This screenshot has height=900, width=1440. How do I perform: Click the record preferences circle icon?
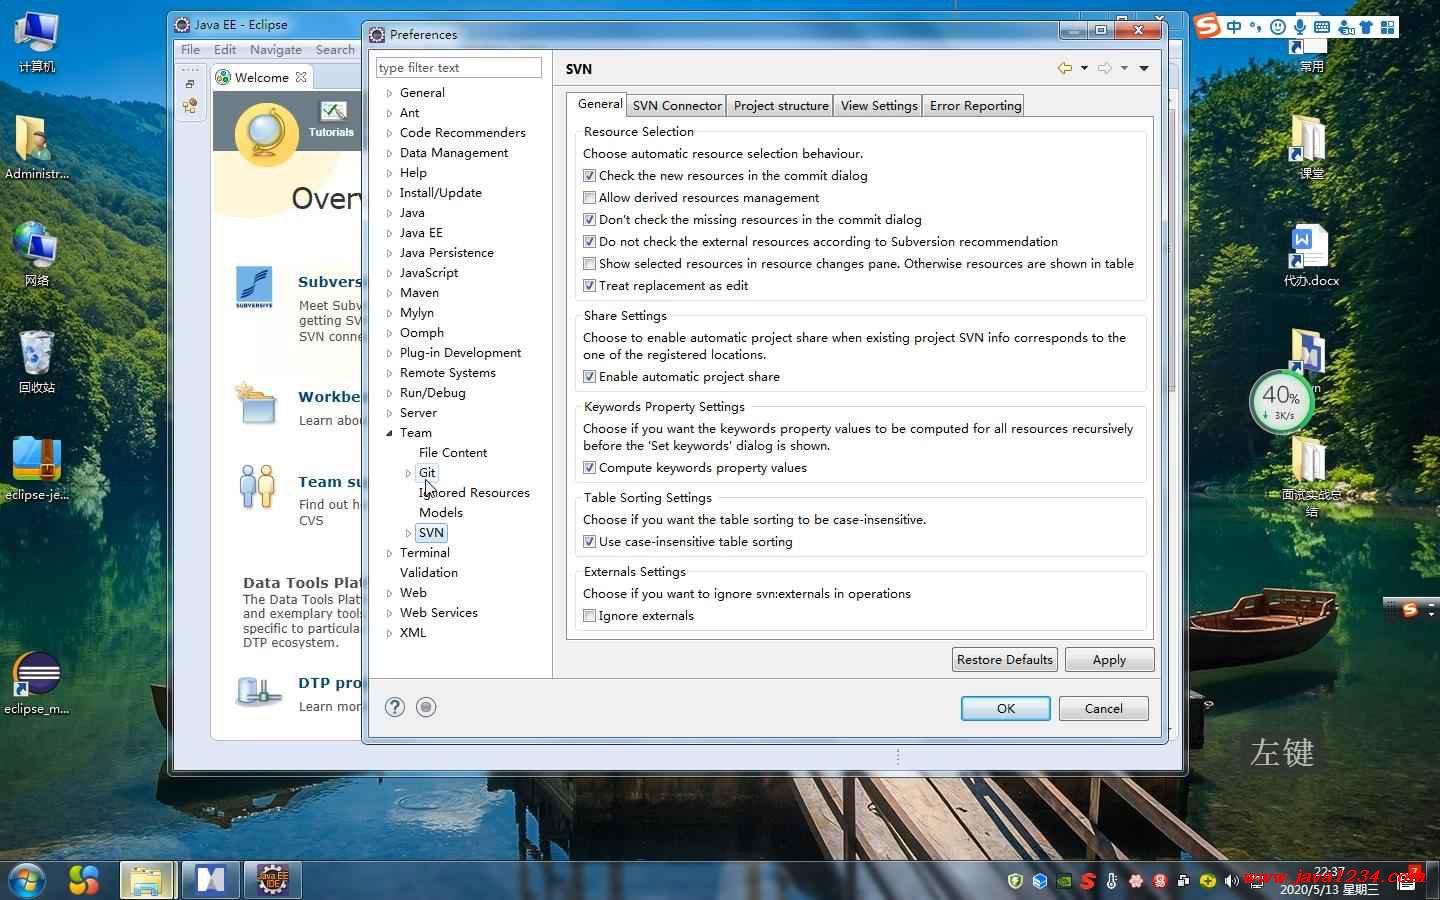426,707
